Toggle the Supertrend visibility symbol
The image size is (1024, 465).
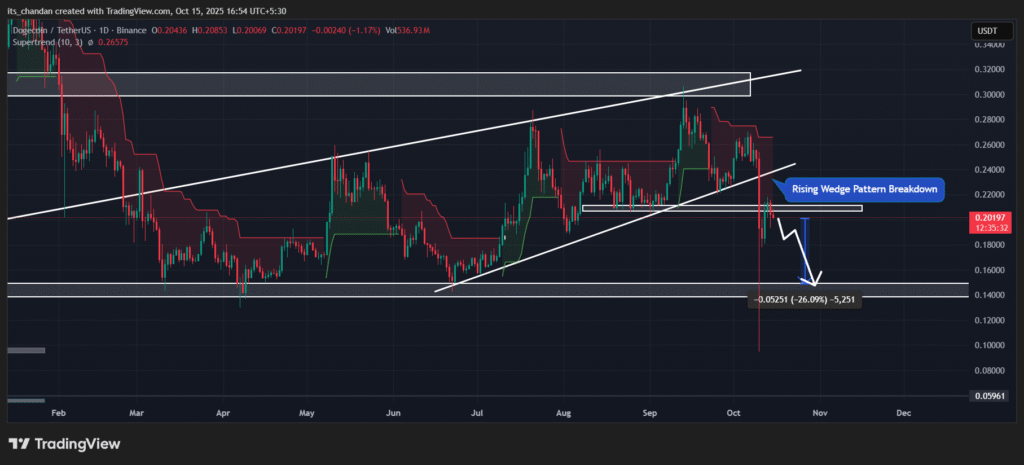93,43
